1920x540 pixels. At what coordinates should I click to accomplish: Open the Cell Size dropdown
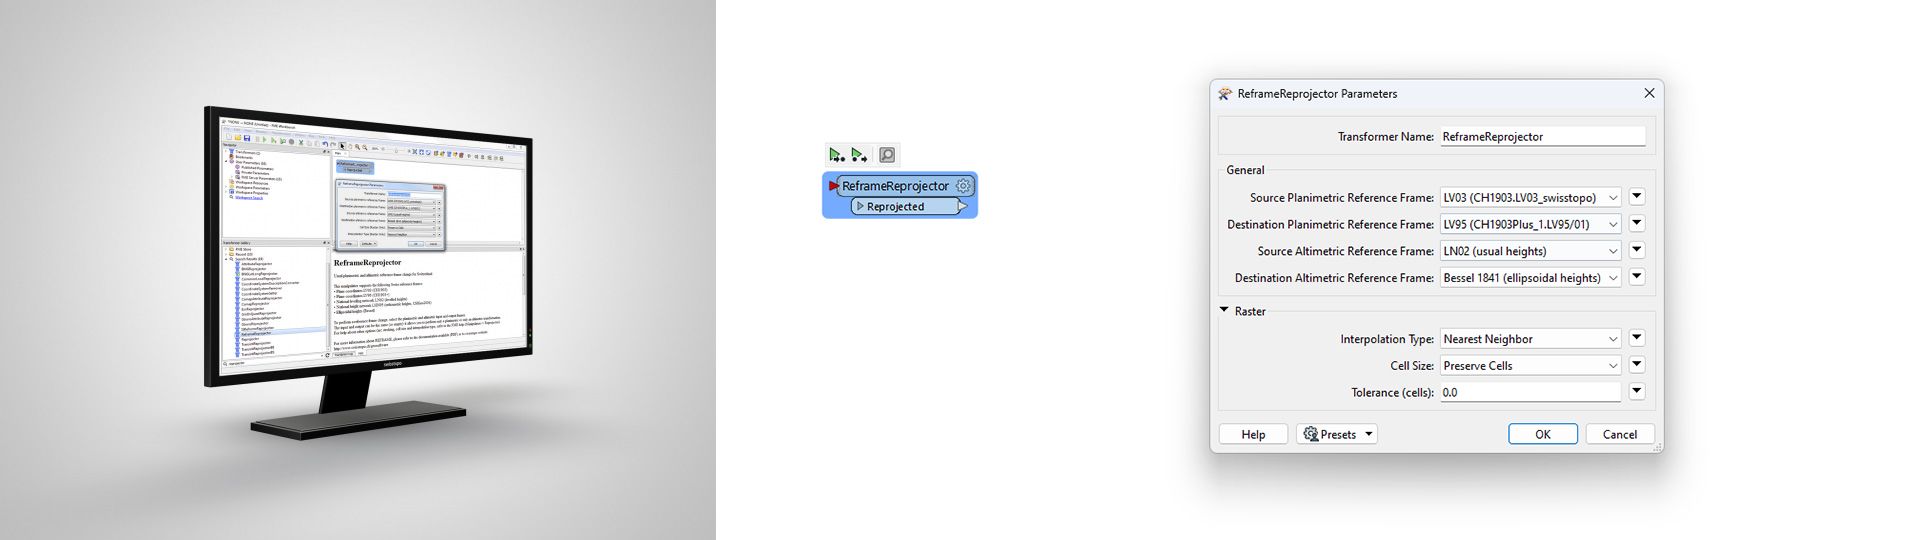click(1529, 366)
